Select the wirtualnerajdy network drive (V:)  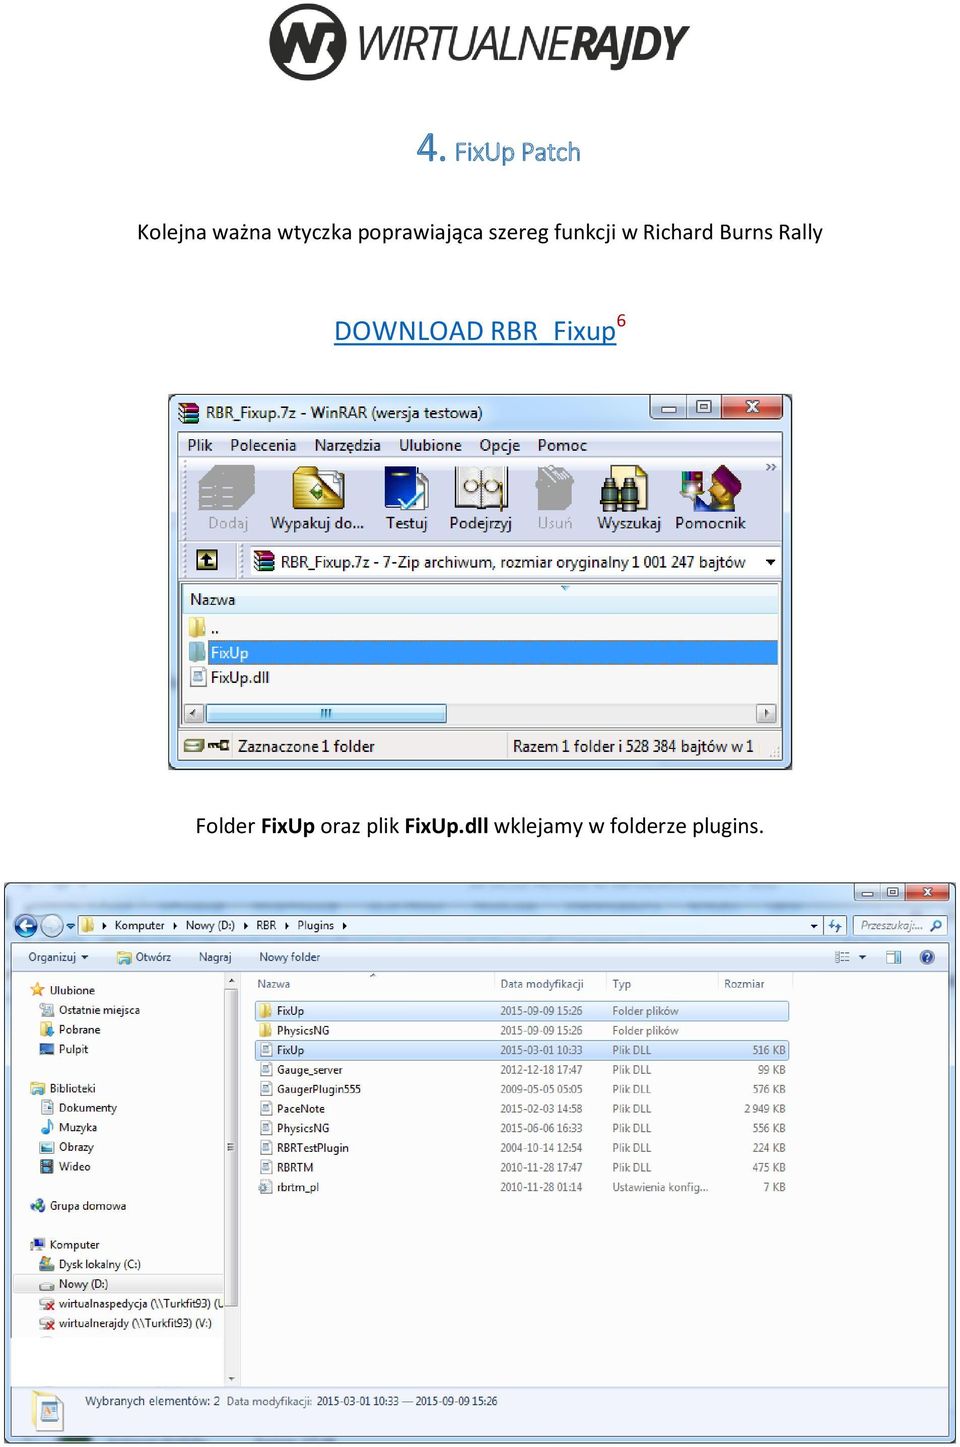coord(134,1323)
